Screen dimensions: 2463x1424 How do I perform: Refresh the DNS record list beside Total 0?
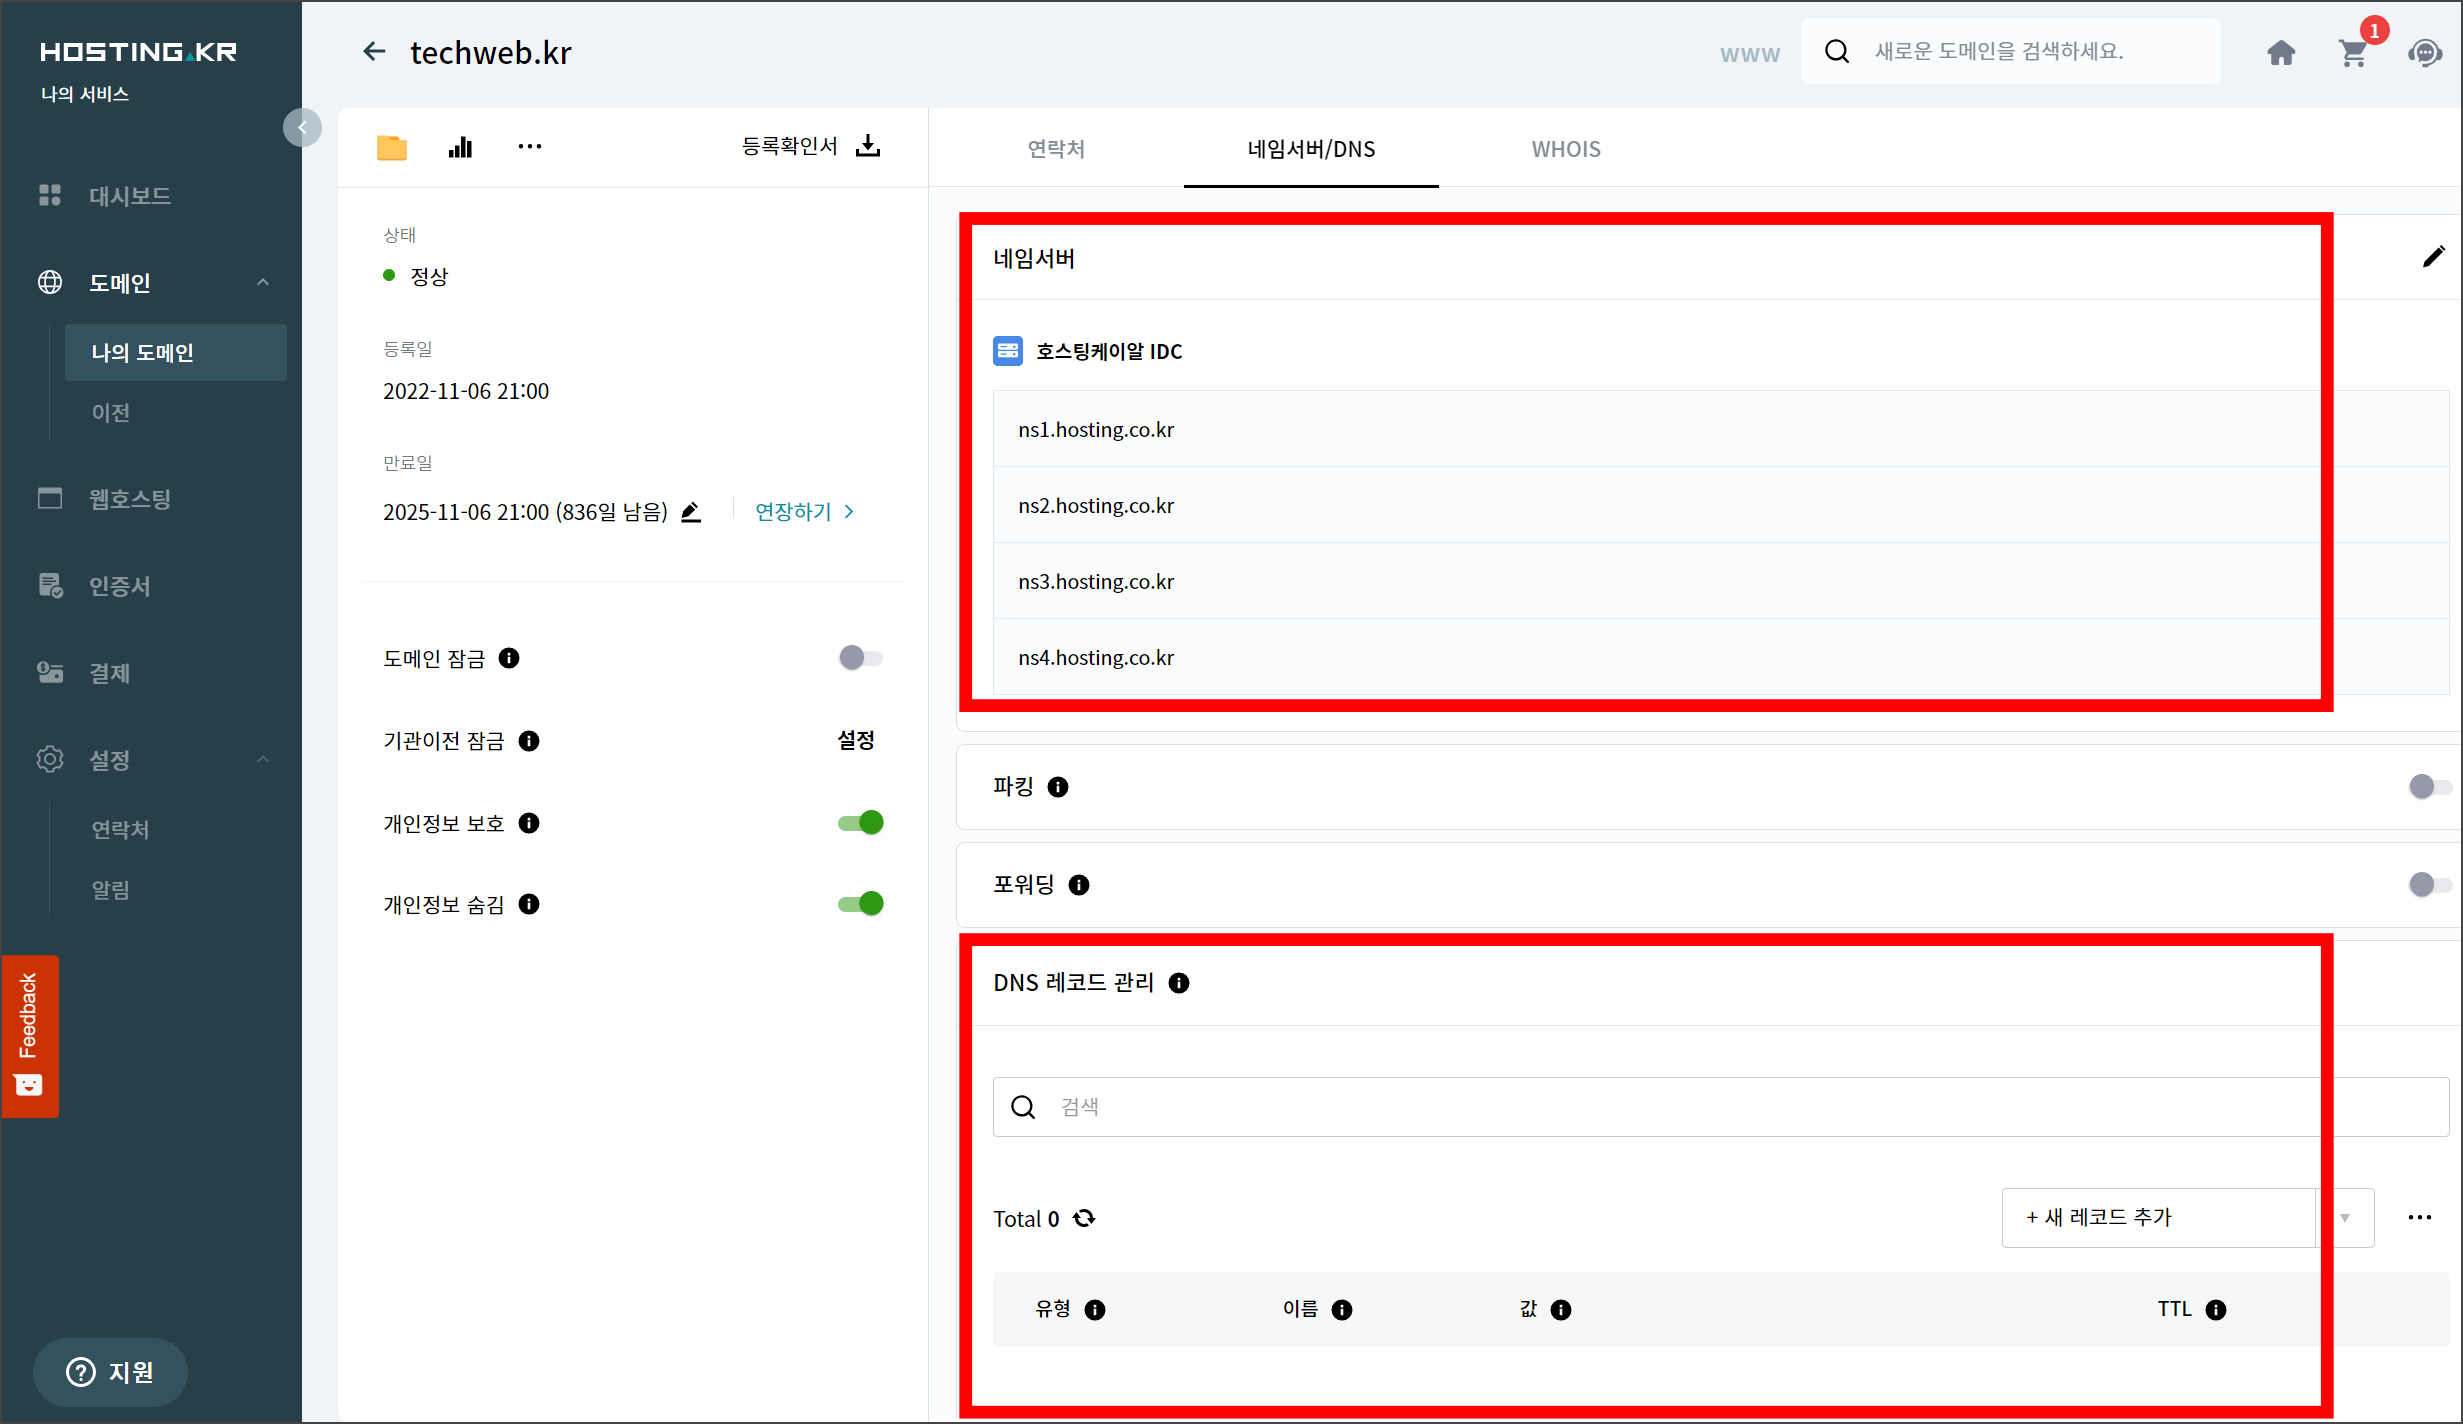(x=1084, y=1218)
